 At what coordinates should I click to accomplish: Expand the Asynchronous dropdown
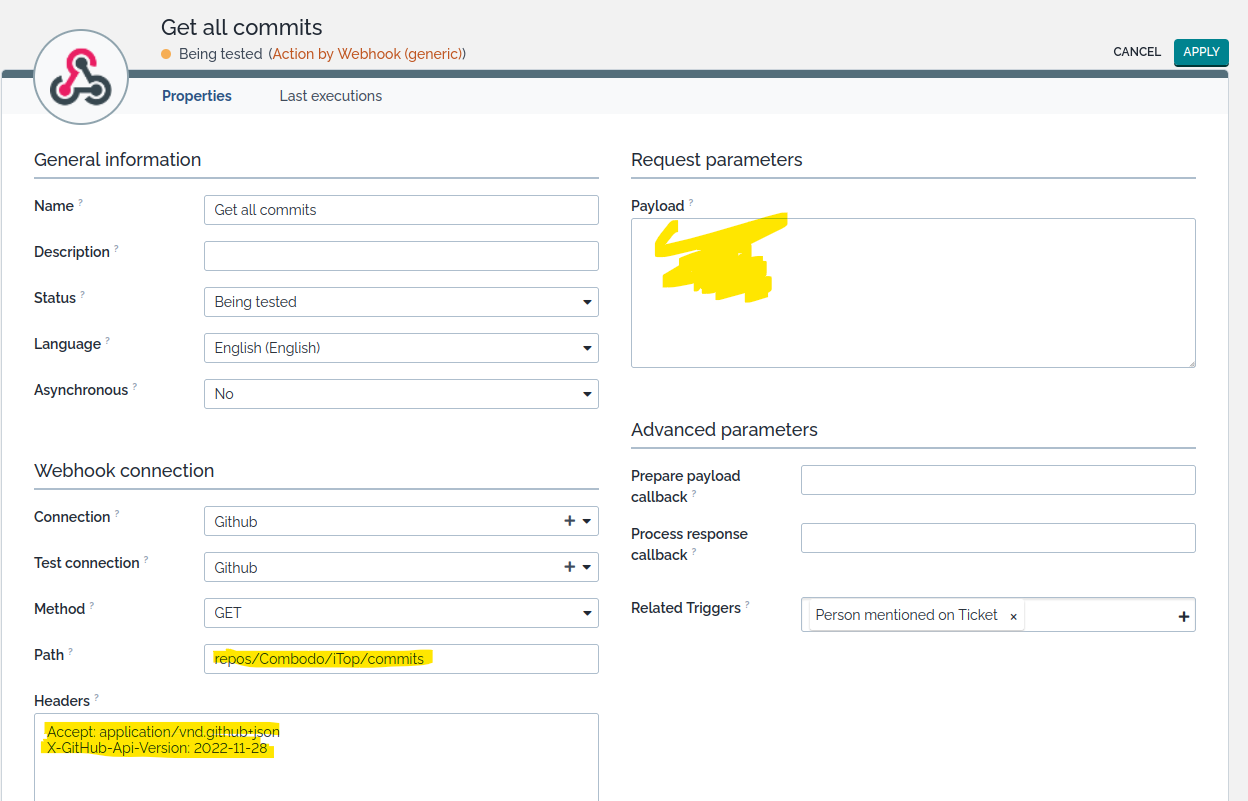401,394
